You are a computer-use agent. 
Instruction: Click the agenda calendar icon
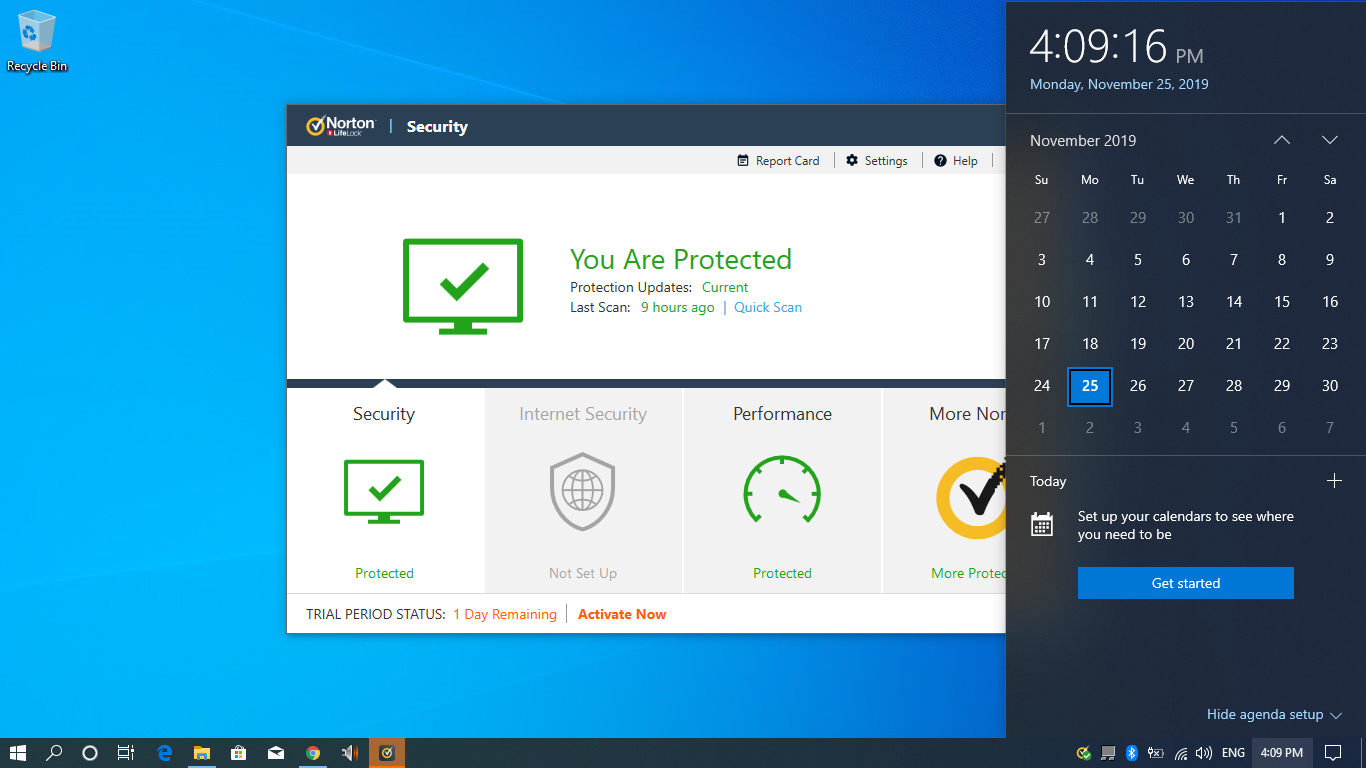(x=1042, y=524)
